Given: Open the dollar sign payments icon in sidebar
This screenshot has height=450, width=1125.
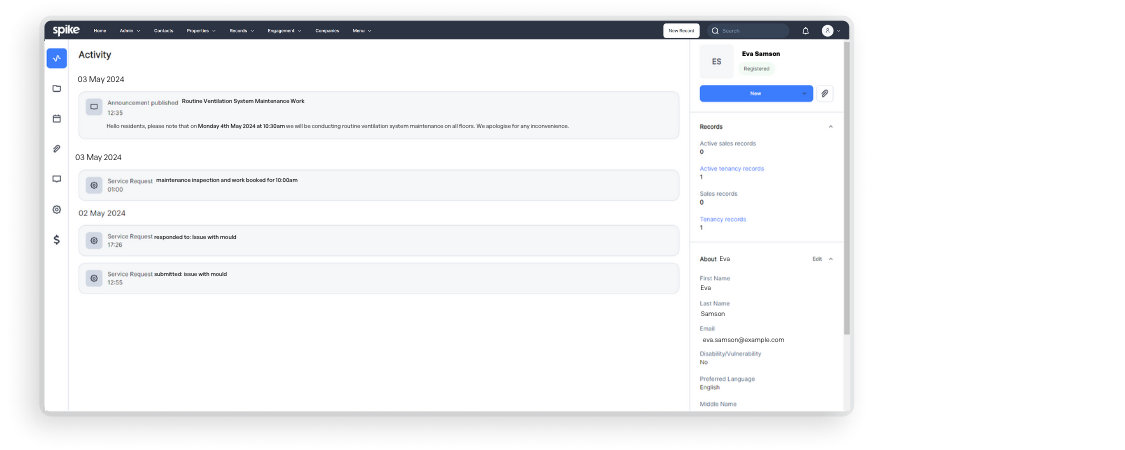Looking at the screenshot, I should pyautogui.click(x=57, y=240).
